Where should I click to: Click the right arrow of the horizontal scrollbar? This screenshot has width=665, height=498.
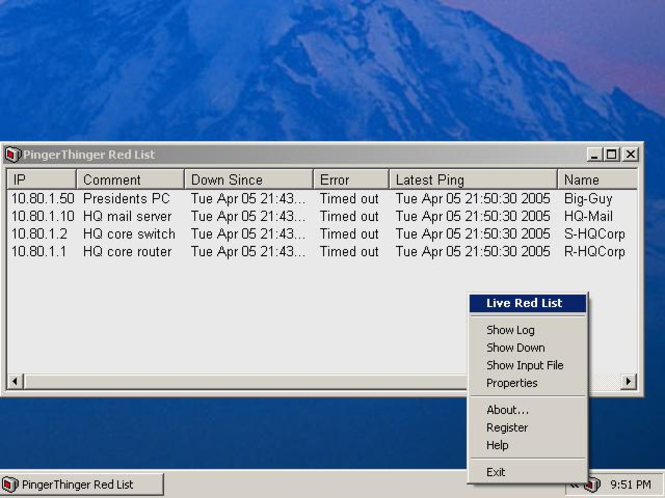click(x=629, y=381)
